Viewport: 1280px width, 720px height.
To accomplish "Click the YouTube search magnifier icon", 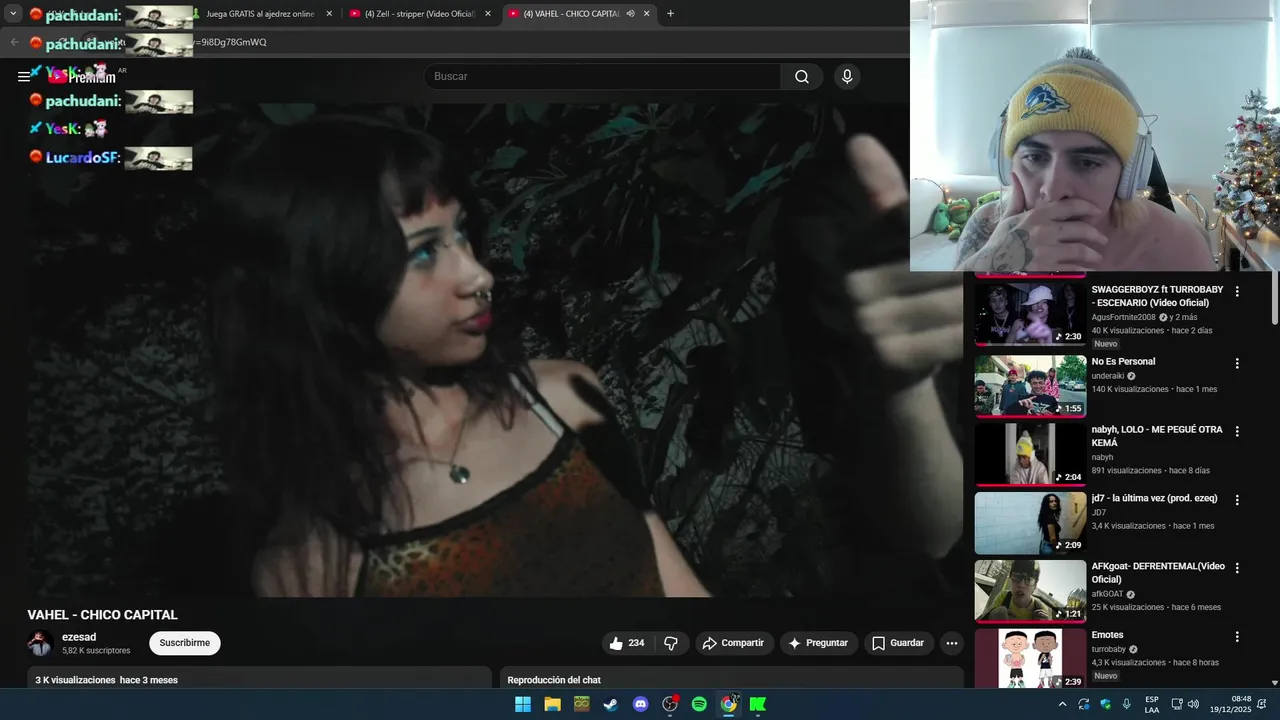I will pyautogui.click(x=802, y=77).
